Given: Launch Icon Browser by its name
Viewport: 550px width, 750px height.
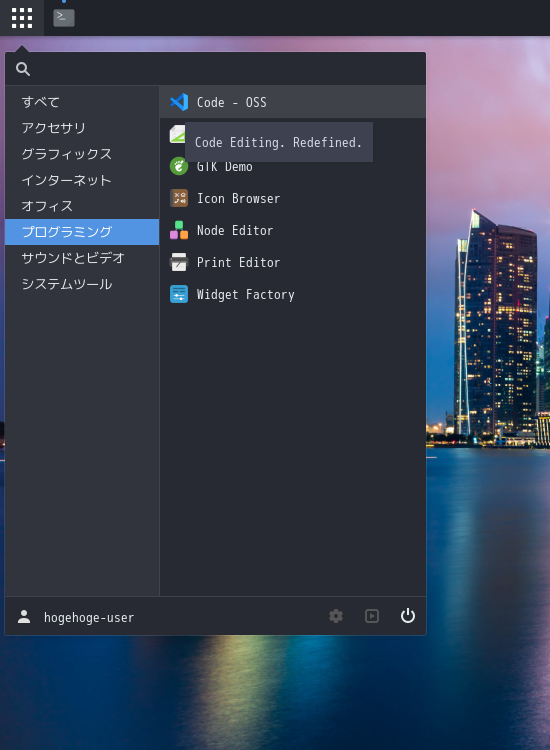Looking at the screenshot, I should [238, 199].
